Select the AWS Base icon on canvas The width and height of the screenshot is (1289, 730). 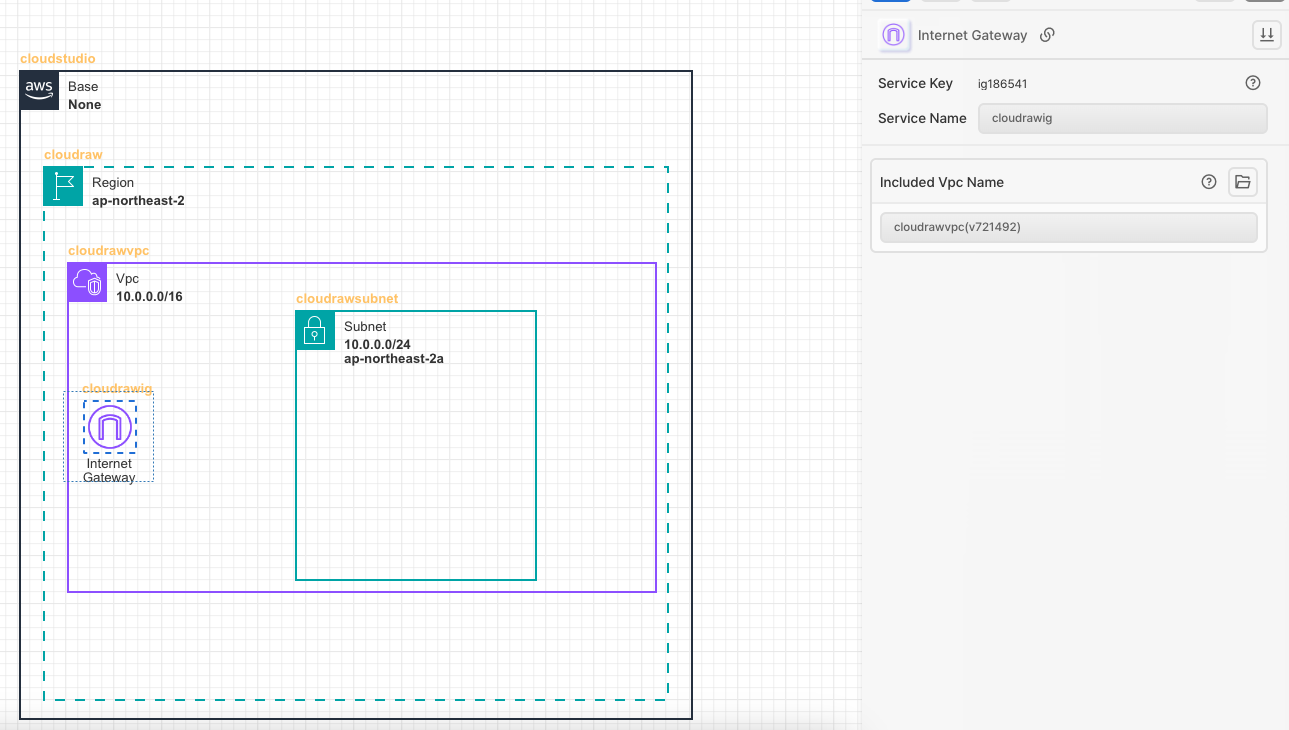[x=40, y=90]
